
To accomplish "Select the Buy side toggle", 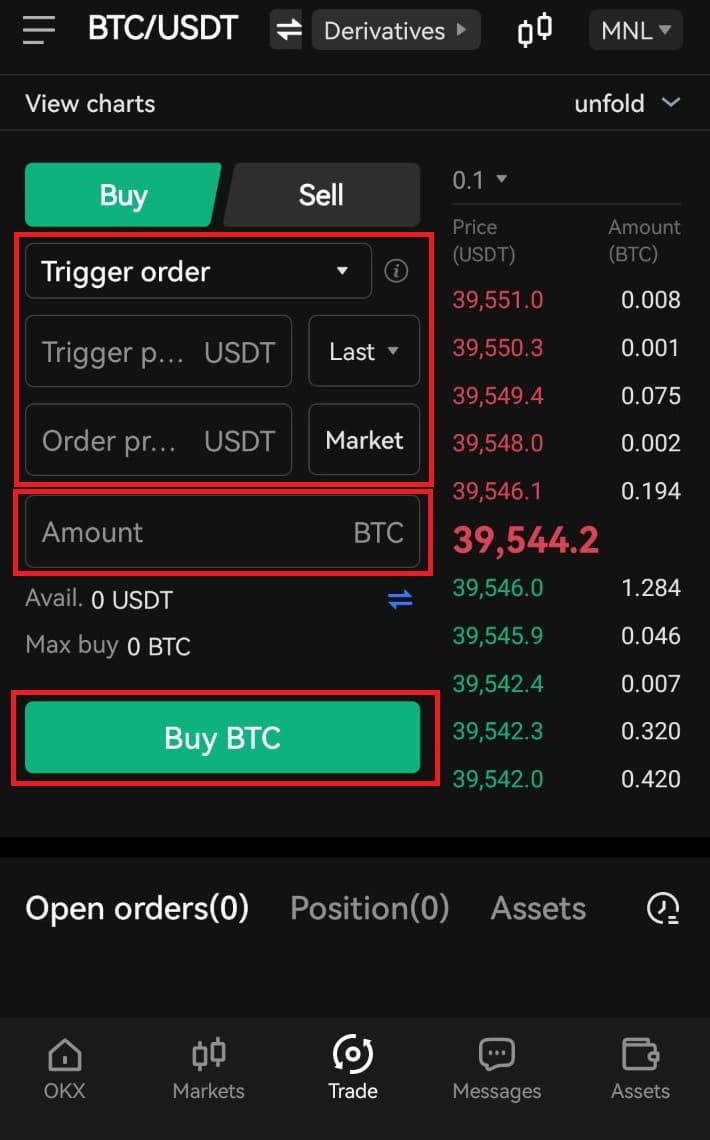I will tap(123, 195).
